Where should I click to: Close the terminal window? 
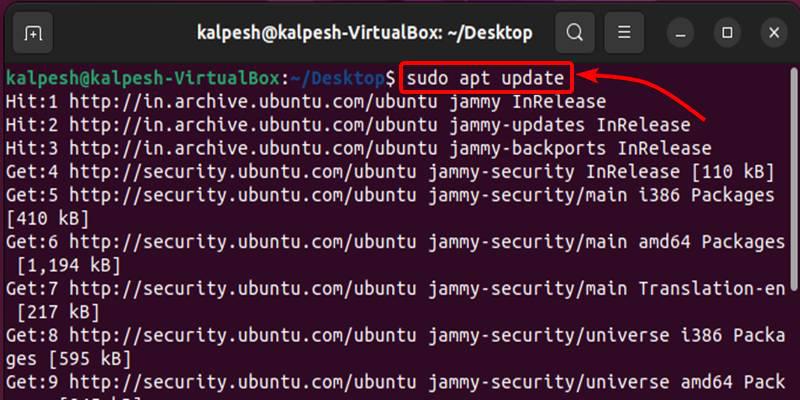click(773, 33)
